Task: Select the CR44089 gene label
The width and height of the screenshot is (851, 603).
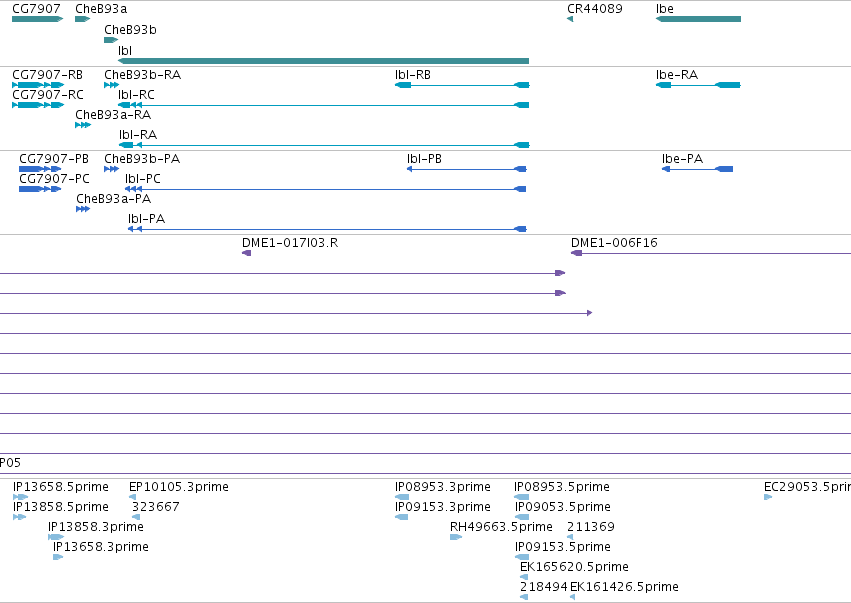Action: pyautogui.click(x=595, y=9)
